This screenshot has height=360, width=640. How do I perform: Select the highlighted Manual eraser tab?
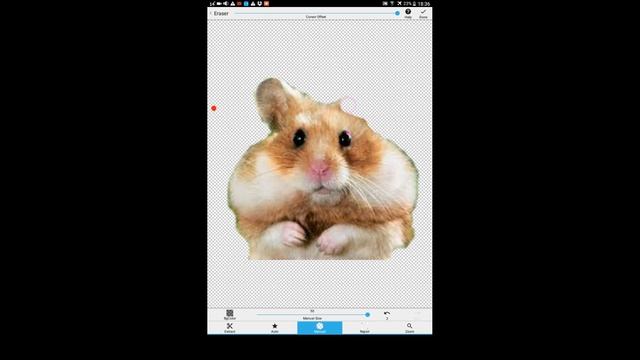coord(320,328)
